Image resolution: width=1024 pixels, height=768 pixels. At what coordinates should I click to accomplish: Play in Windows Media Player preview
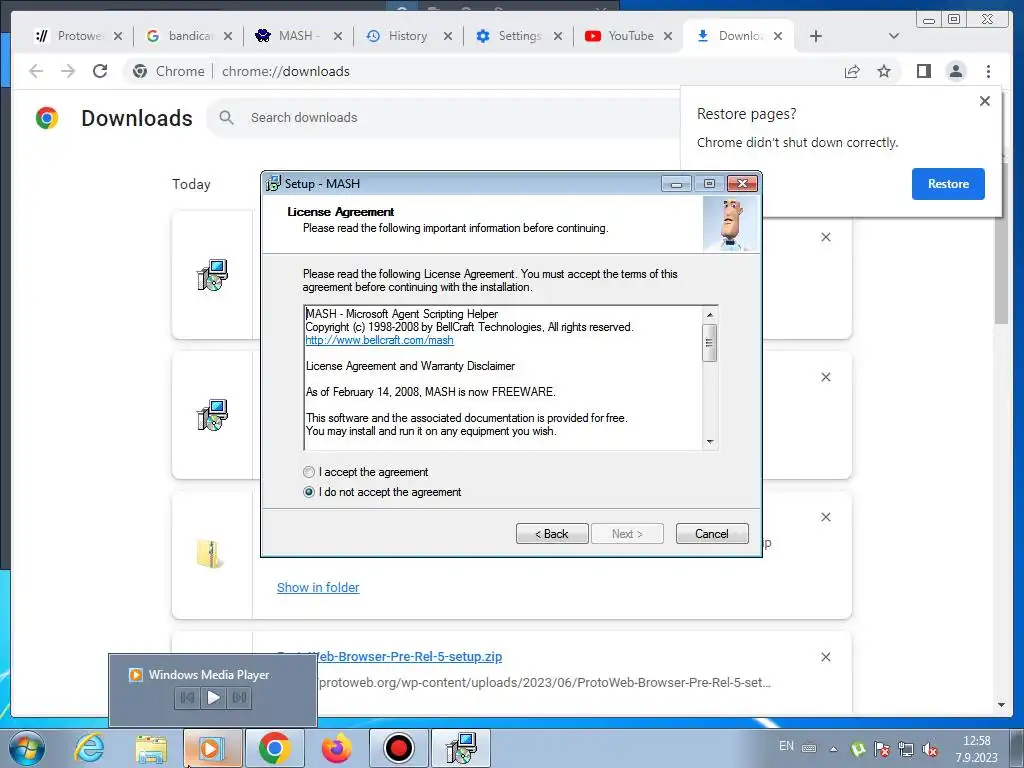pos(213,697)
